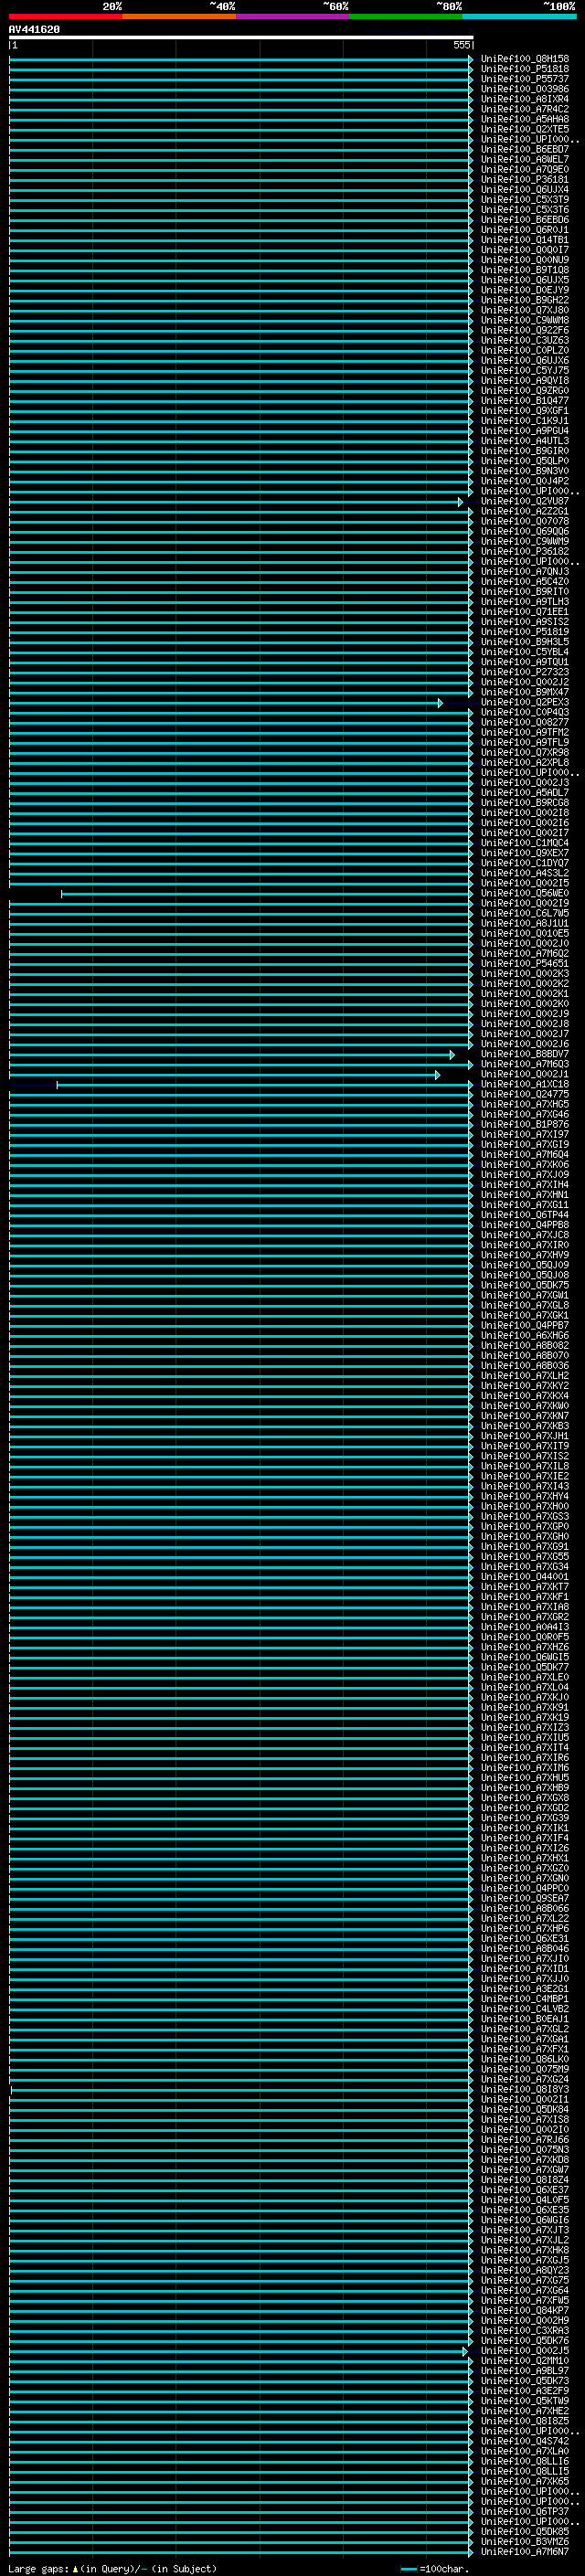Select hit label UniRef100_Q24775
The image size is (585, 2576).
point(525,1094)
